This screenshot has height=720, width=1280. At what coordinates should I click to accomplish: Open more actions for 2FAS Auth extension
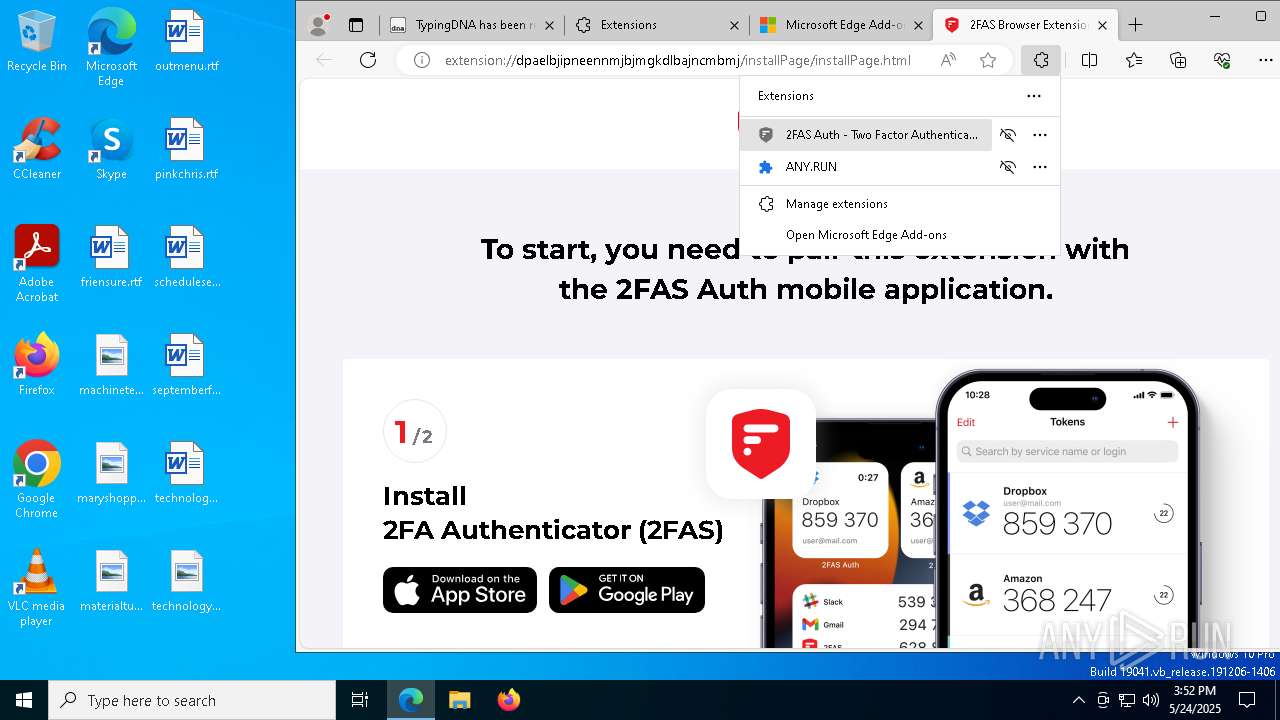(1040, 135)
